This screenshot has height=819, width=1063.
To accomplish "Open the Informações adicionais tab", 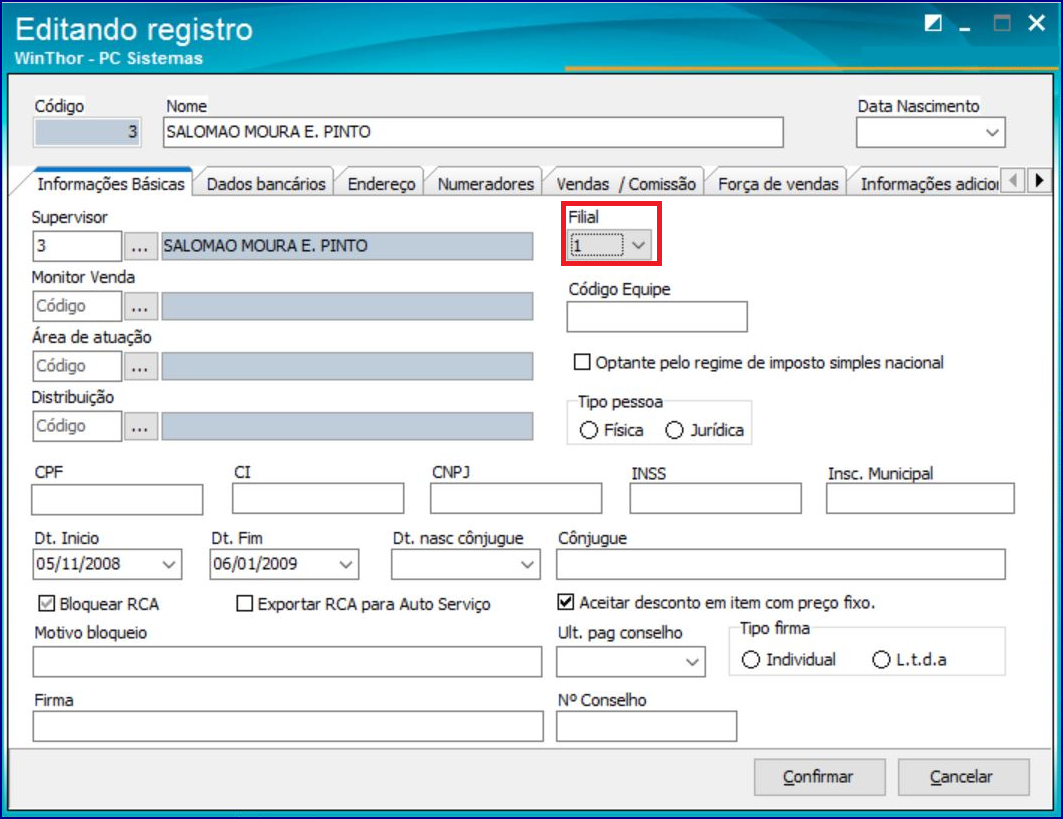I will (929, 184).
